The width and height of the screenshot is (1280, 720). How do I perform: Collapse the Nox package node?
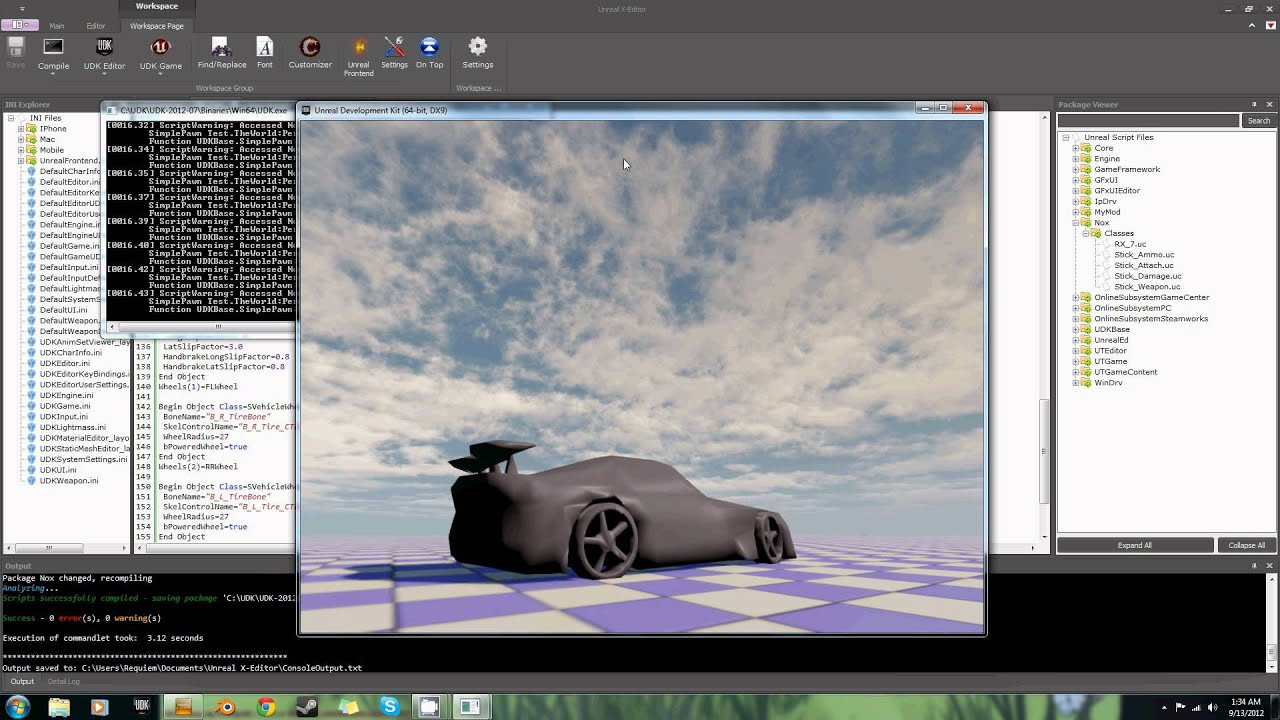1076,223
